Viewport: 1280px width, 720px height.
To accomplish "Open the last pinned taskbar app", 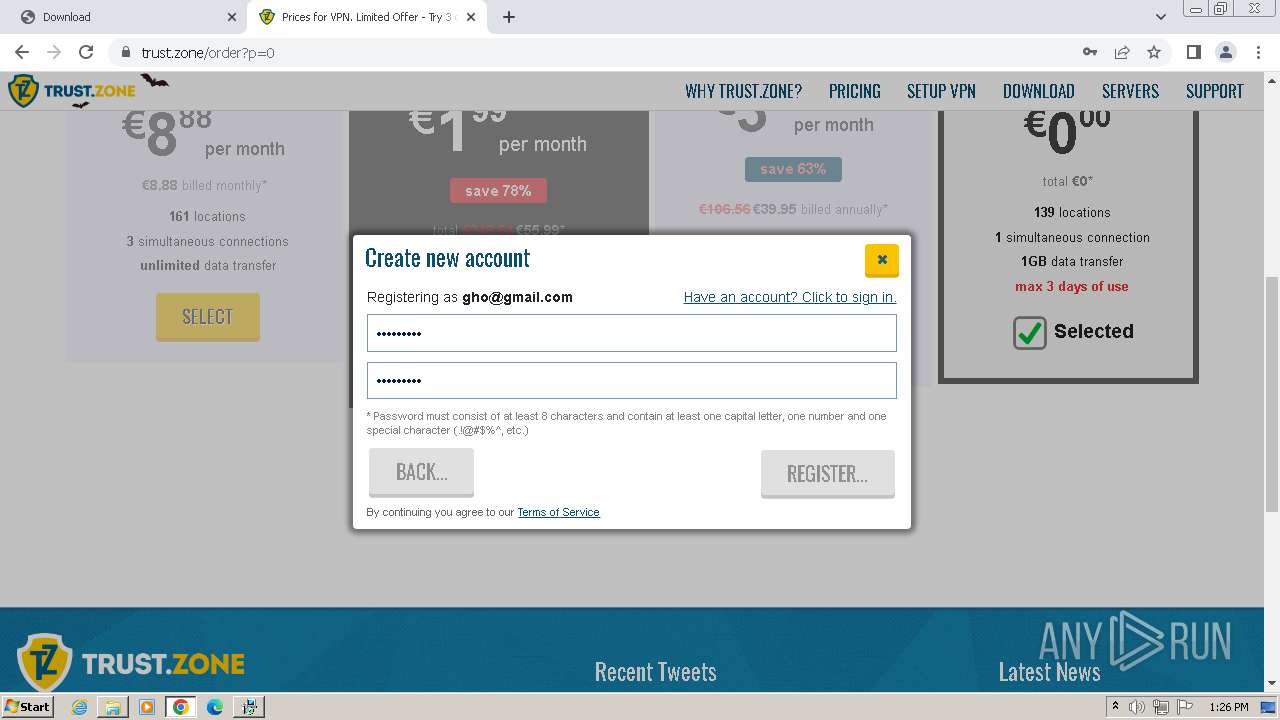I will pos(248,707).
